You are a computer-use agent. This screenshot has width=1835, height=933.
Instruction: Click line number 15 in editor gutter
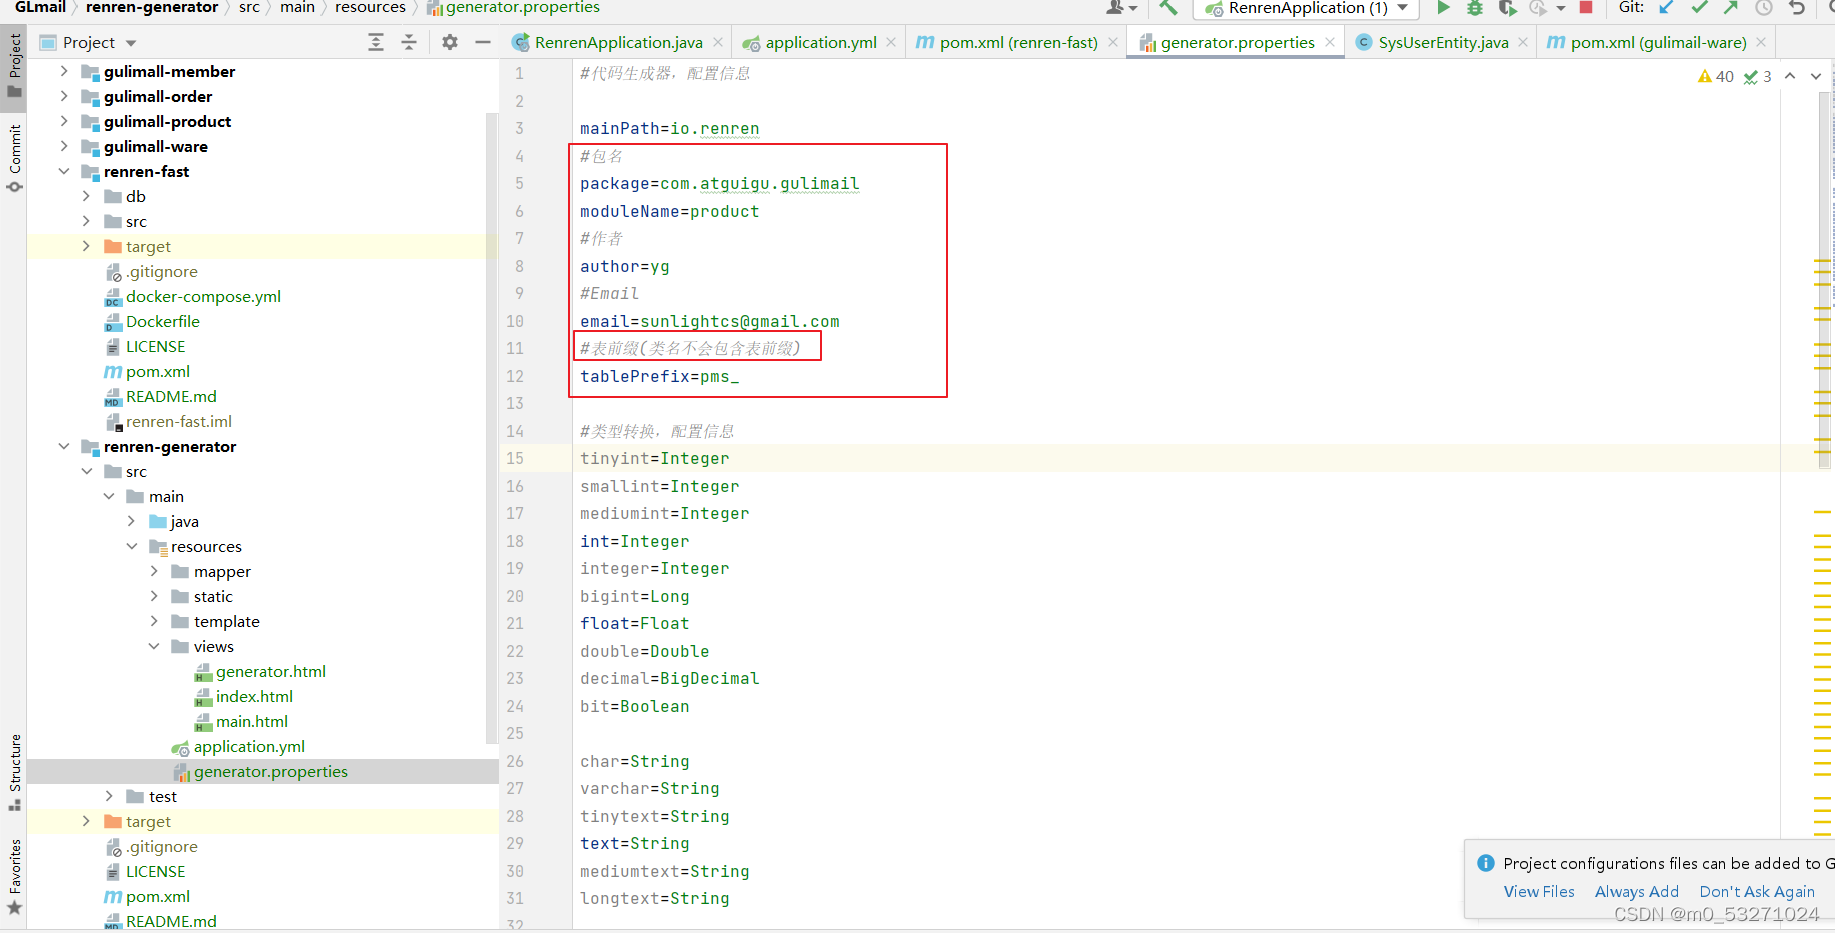[x=514, y=458]
